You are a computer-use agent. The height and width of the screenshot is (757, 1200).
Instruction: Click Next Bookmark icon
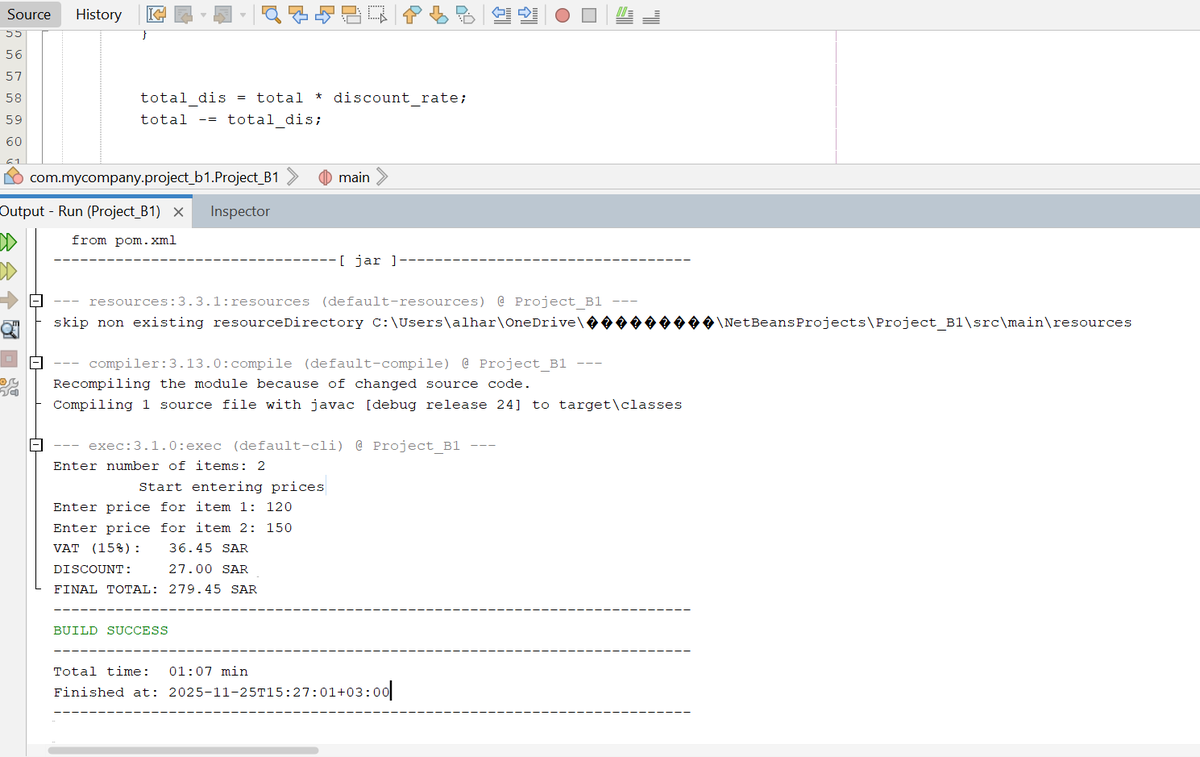pyautogui.click(x=439, y=15)
